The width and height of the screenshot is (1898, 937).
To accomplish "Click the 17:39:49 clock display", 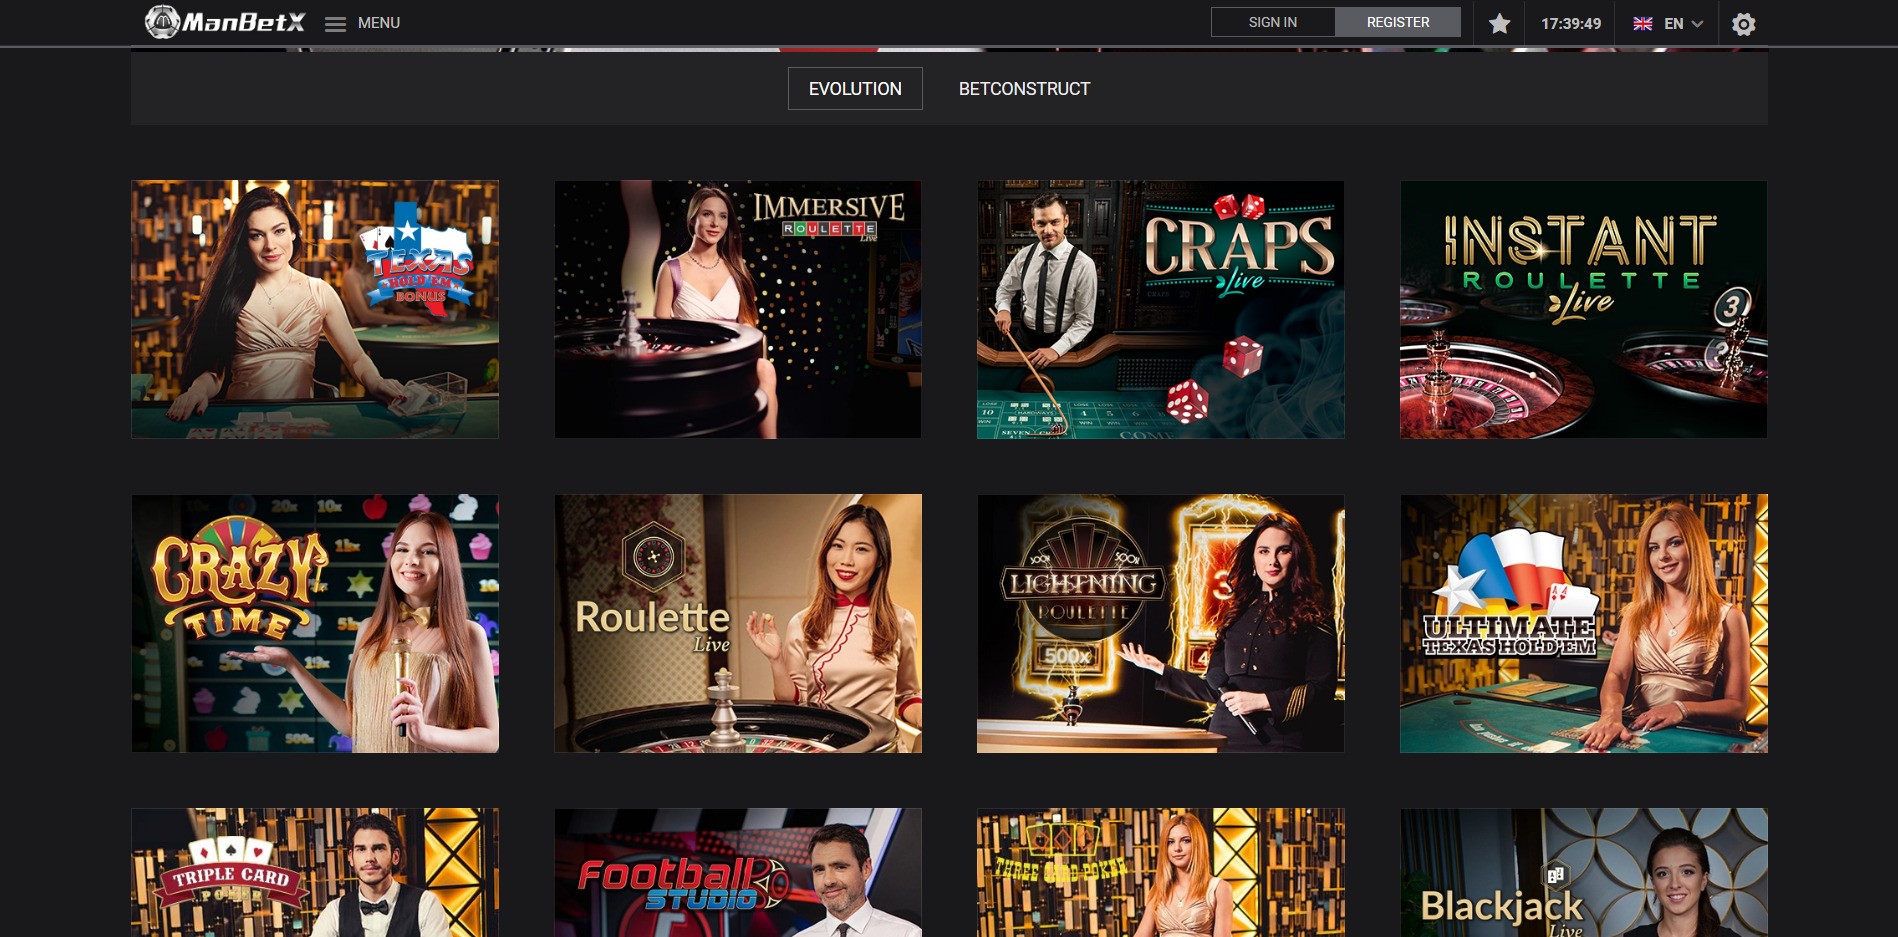I will click(1570, 24).
